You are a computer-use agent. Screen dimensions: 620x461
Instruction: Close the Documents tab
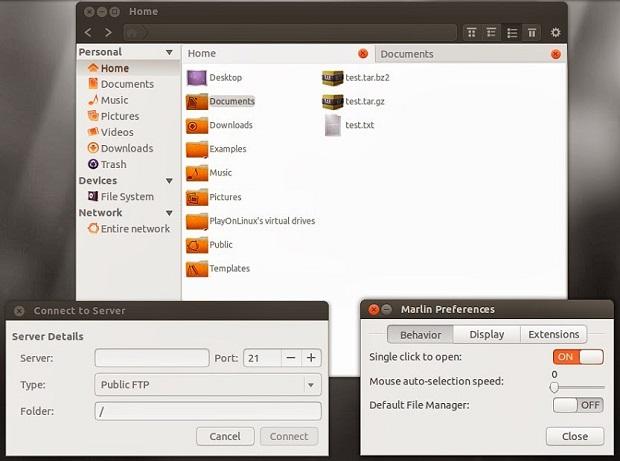coord(556,54)
